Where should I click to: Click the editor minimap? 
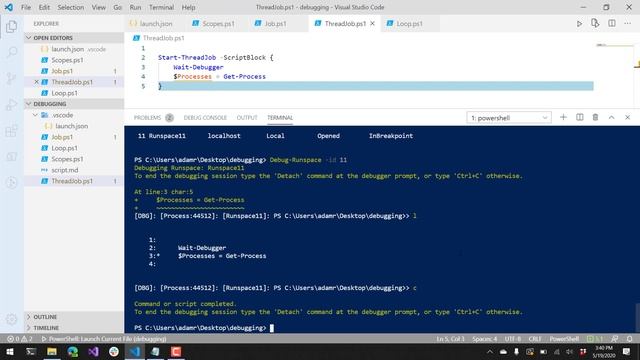click(614, 46)
